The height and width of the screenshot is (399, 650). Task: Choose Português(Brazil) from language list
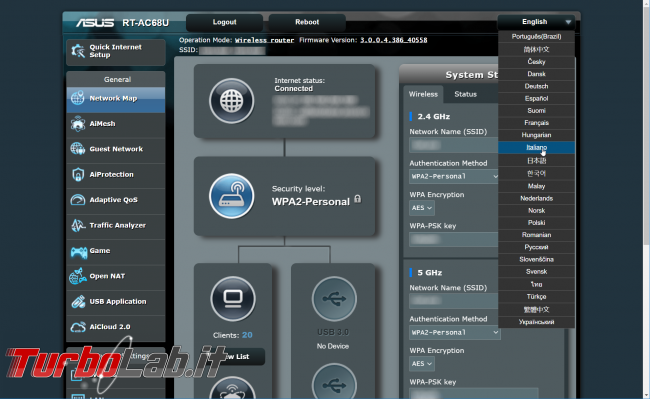tap(536, 36)
